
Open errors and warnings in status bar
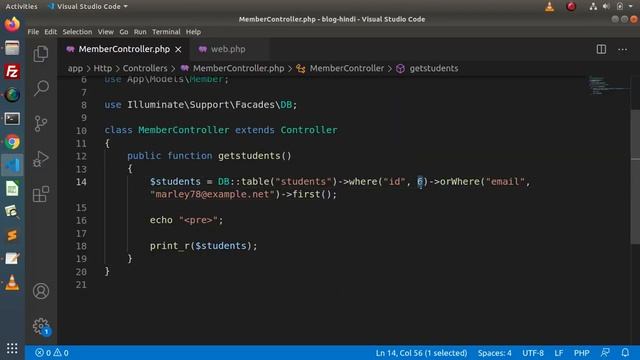tap(51, 353)
